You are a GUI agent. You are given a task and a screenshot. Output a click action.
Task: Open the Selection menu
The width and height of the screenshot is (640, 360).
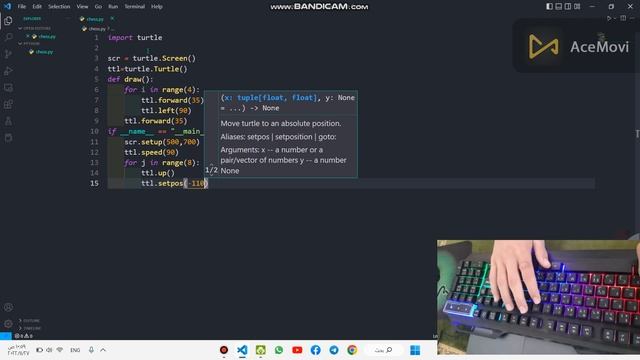(59, 7)
